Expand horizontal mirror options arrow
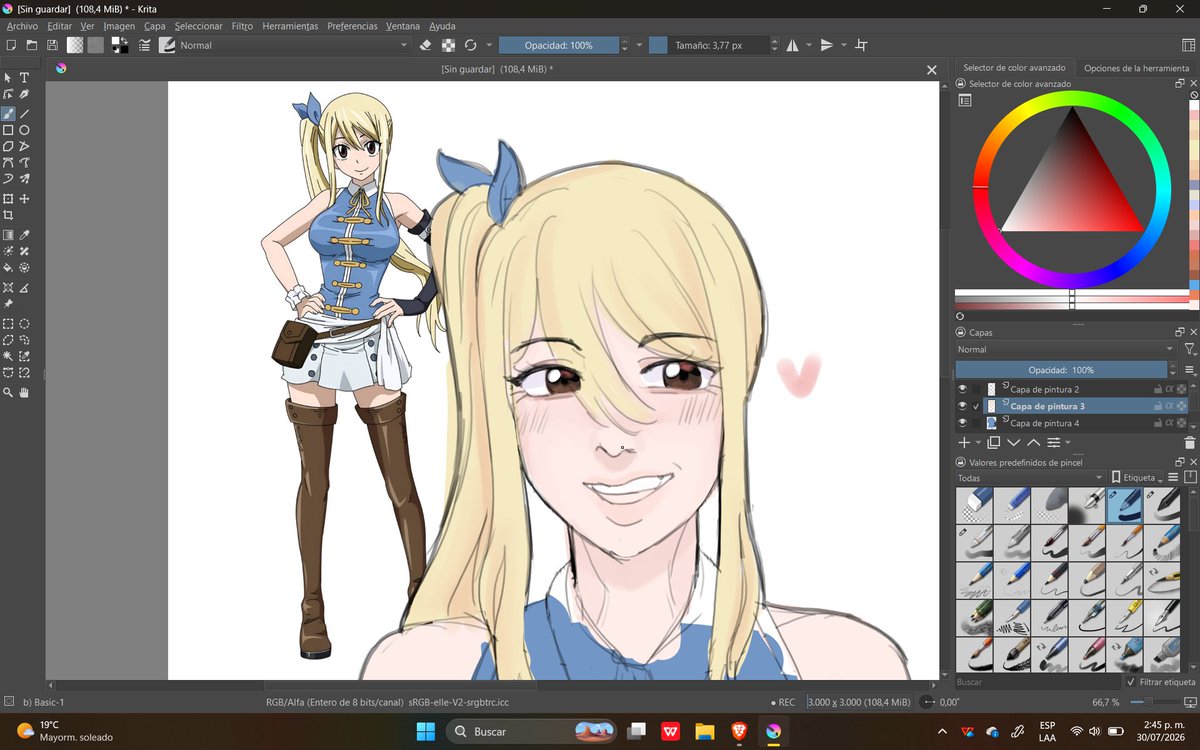 pos(808,45)
